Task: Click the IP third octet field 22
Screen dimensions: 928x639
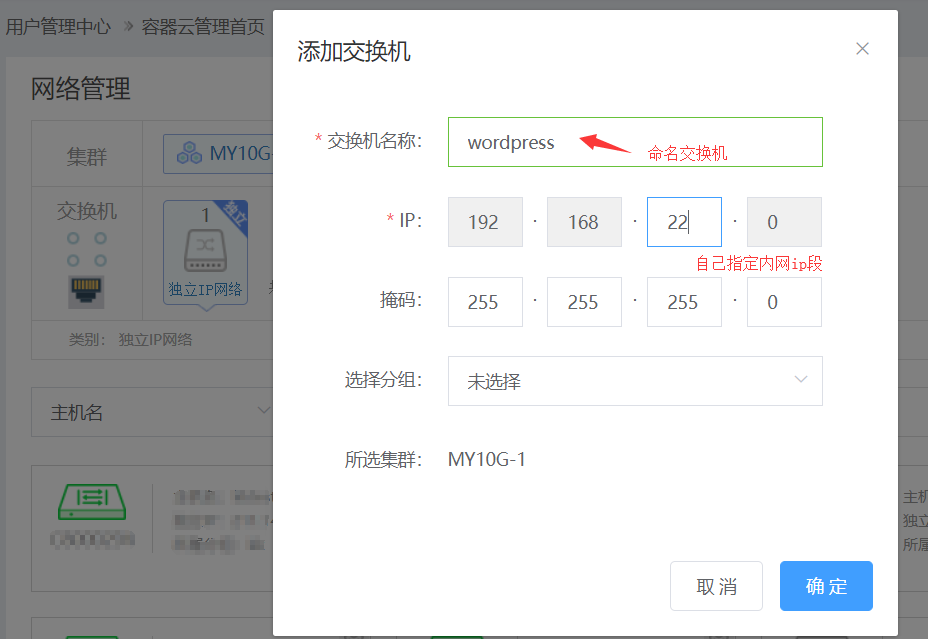Action: 684,222
